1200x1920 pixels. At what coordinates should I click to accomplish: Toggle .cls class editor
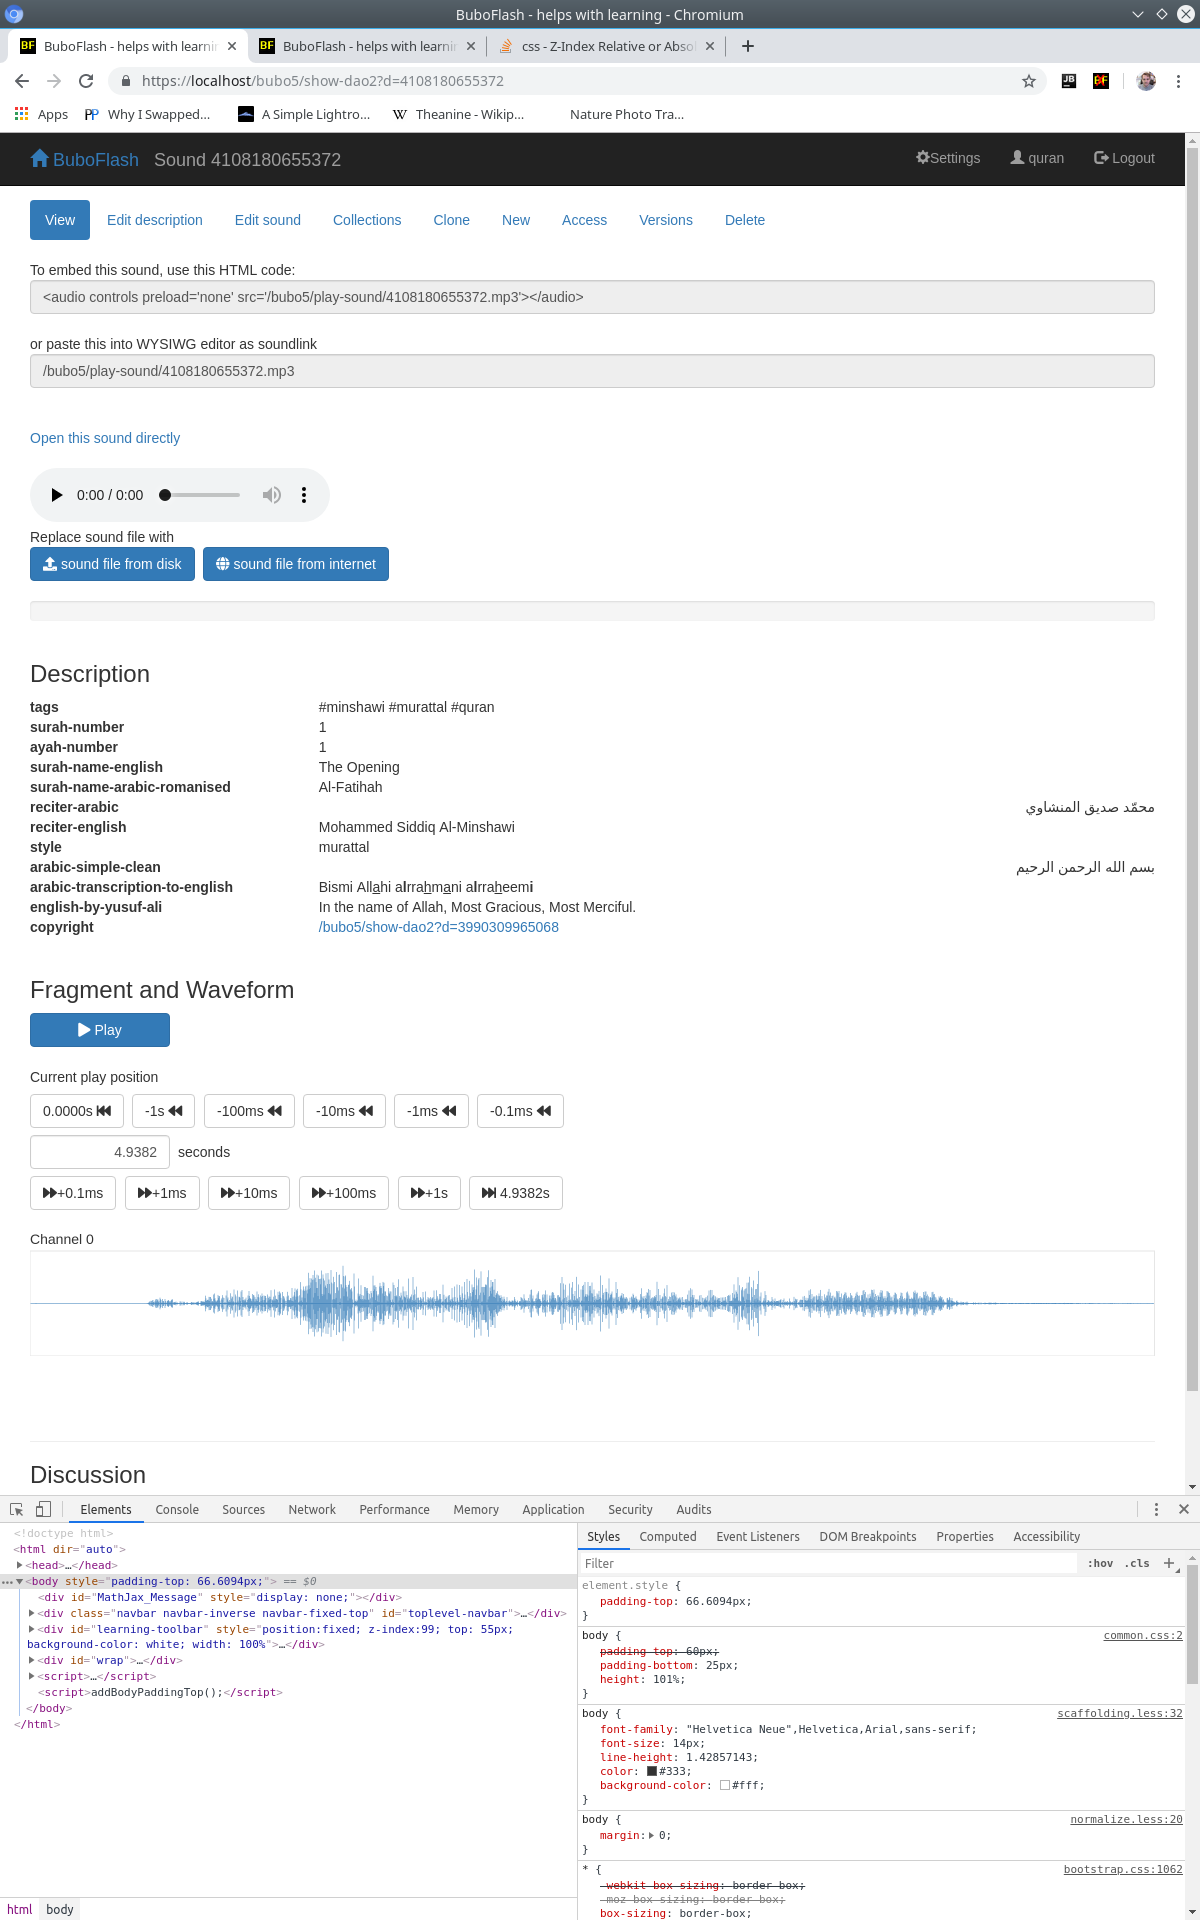1137,1563
